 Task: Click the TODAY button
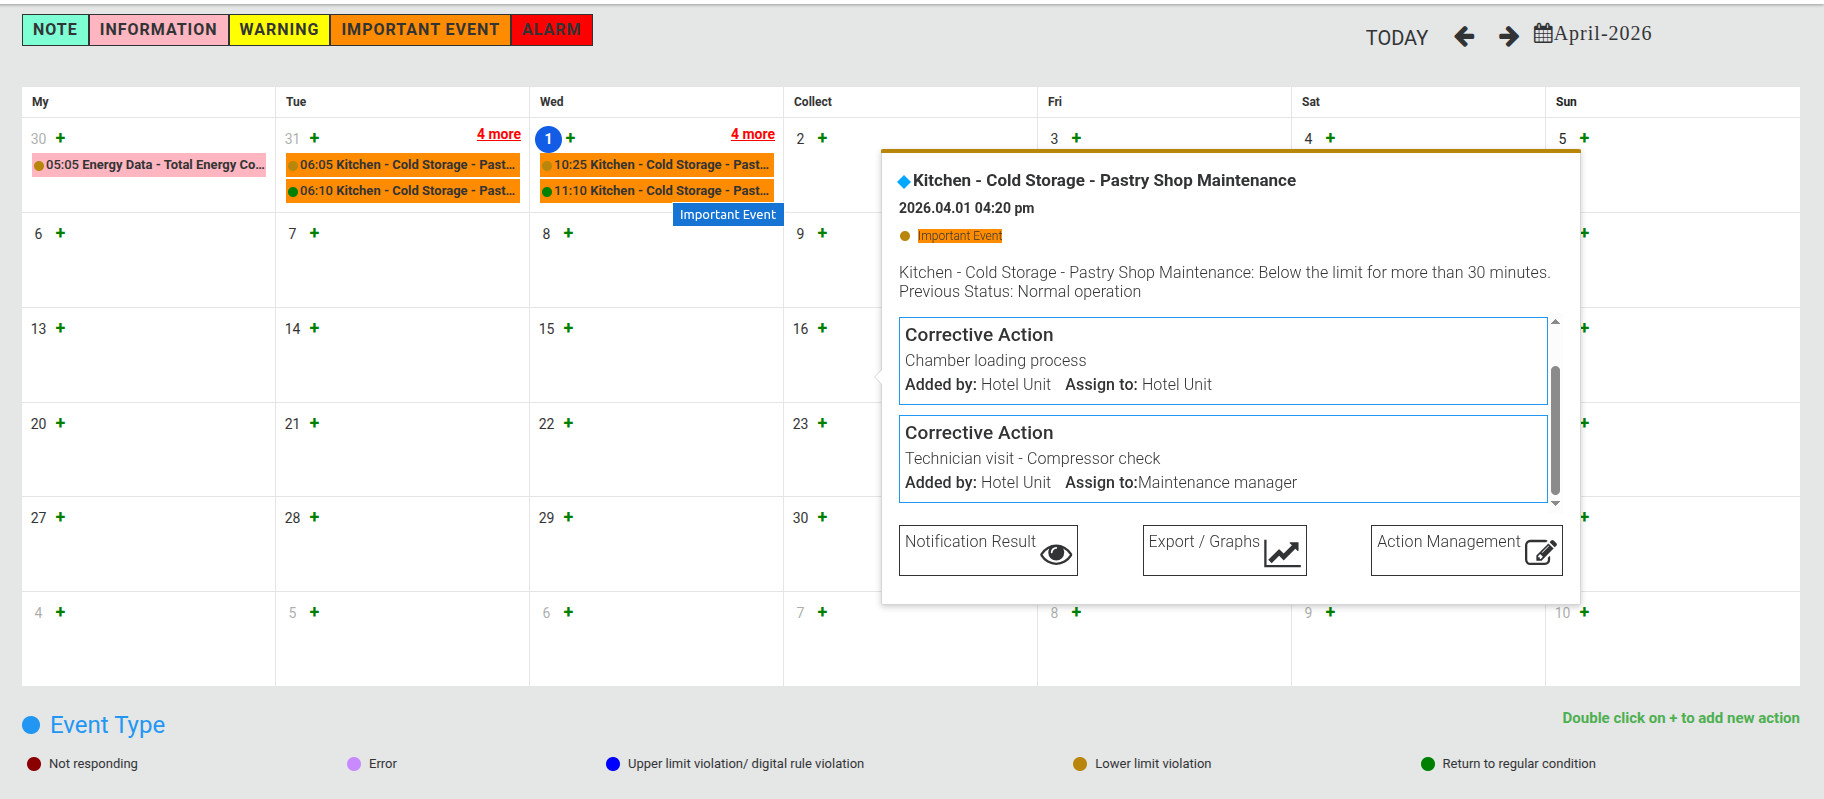1396,38
